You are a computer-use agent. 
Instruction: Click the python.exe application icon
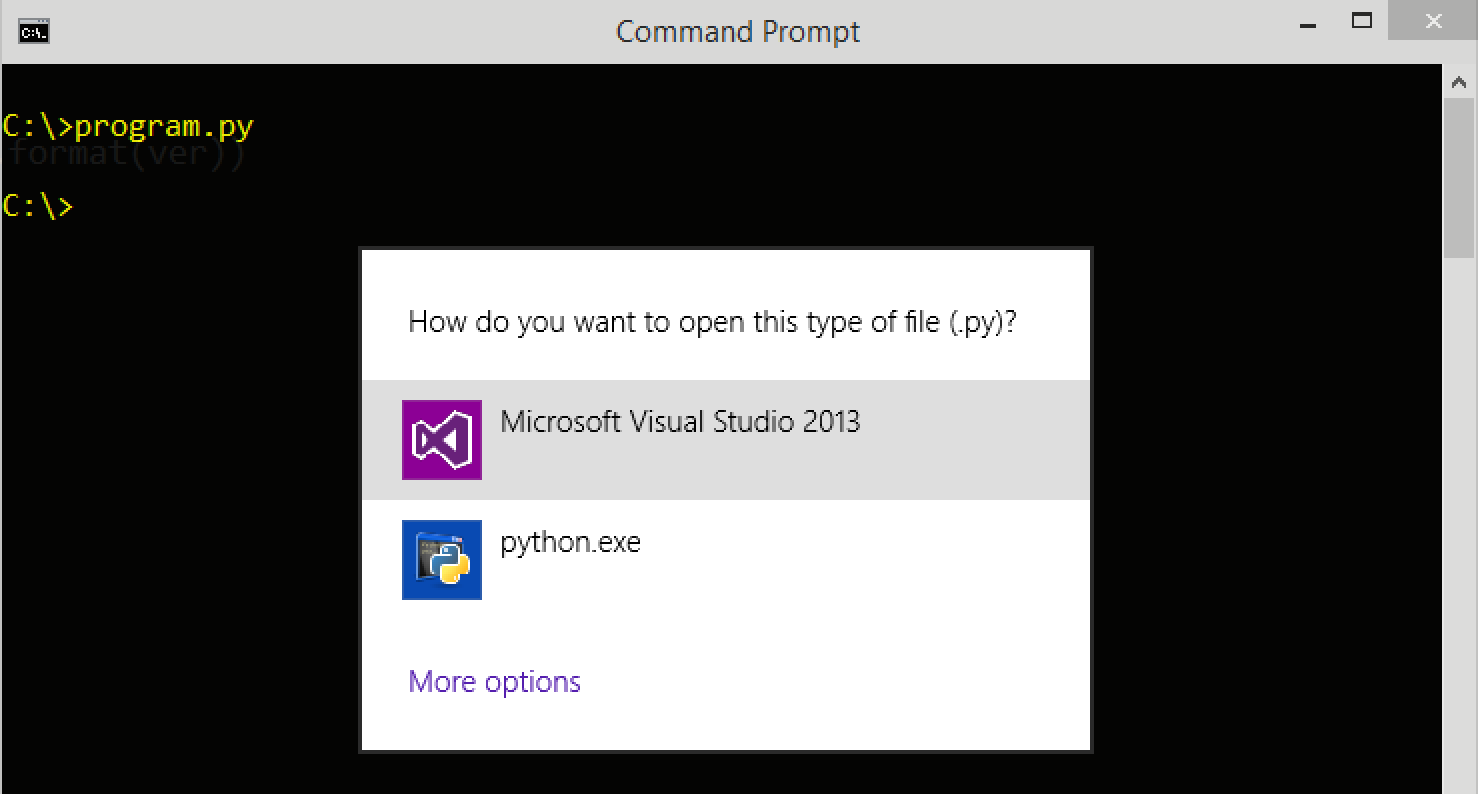[441, 560]
